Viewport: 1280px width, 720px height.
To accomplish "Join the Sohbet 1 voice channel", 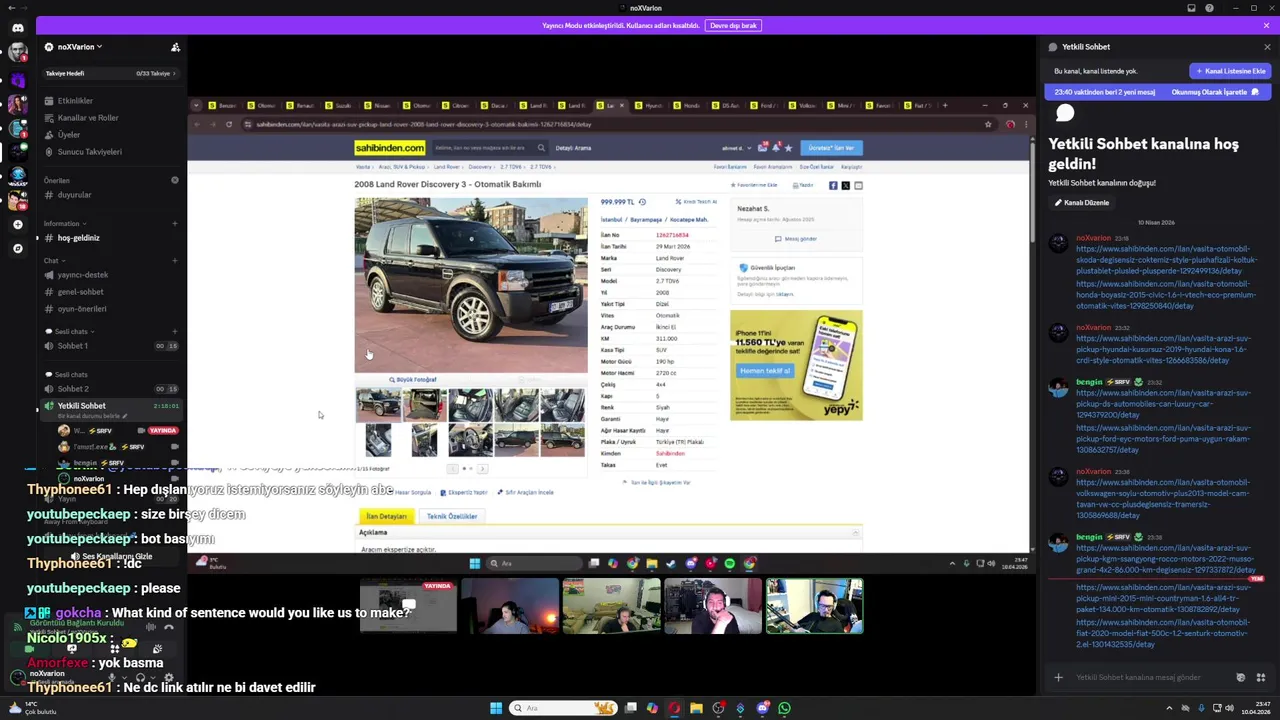I will click(x=110, y=346).
